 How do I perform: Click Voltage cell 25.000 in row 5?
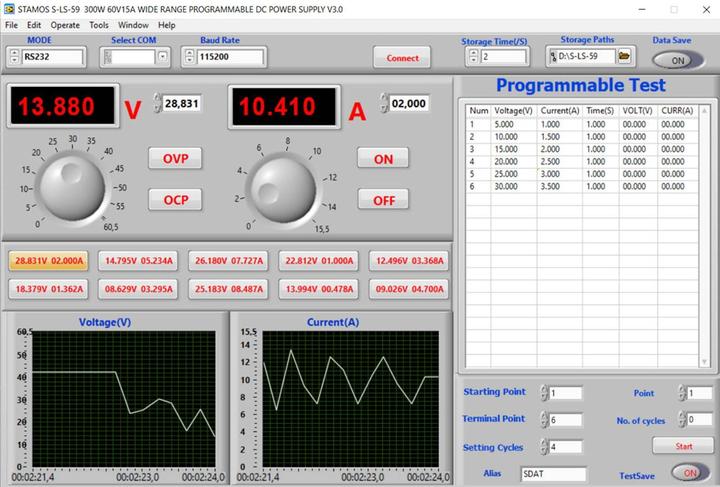(x=514, y=174)
